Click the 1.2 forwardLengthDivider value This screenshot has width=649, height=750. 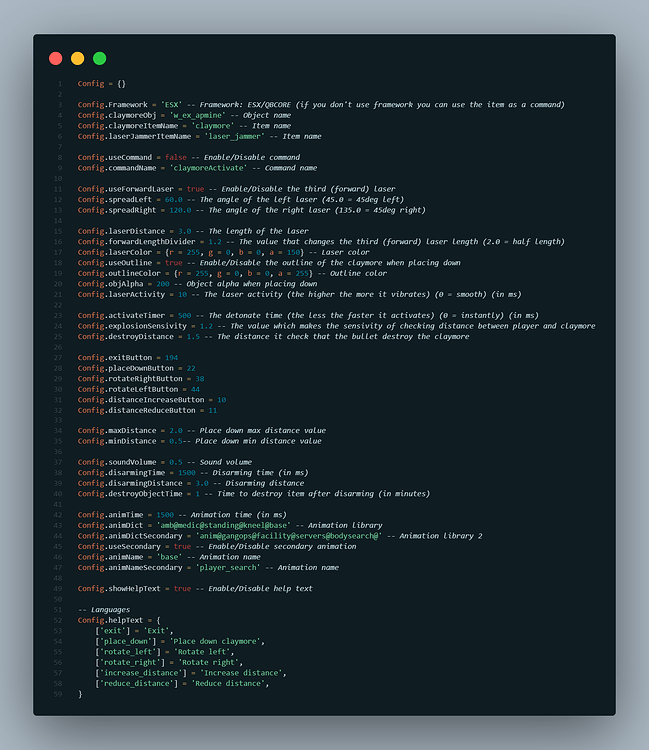click(x=215, y=242)
